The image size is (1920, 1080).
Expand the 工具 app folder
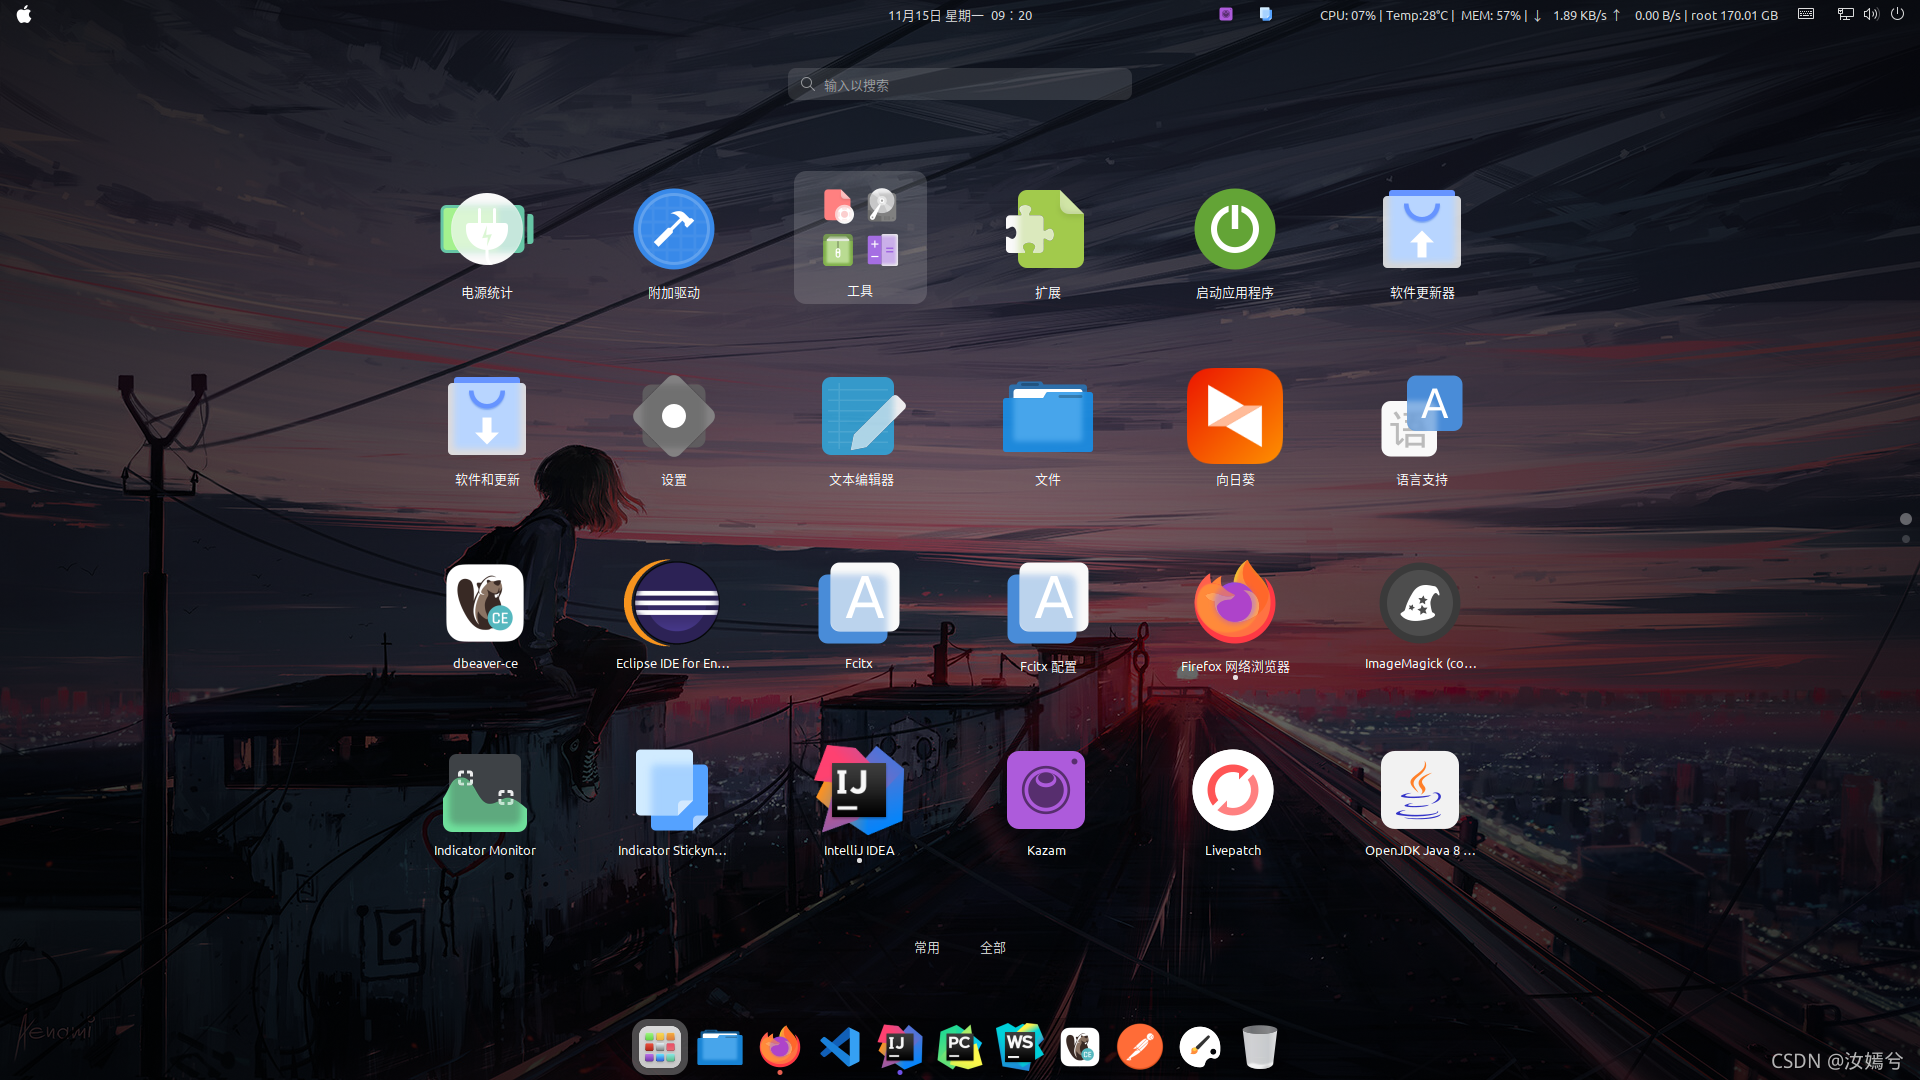coord(860,237)
